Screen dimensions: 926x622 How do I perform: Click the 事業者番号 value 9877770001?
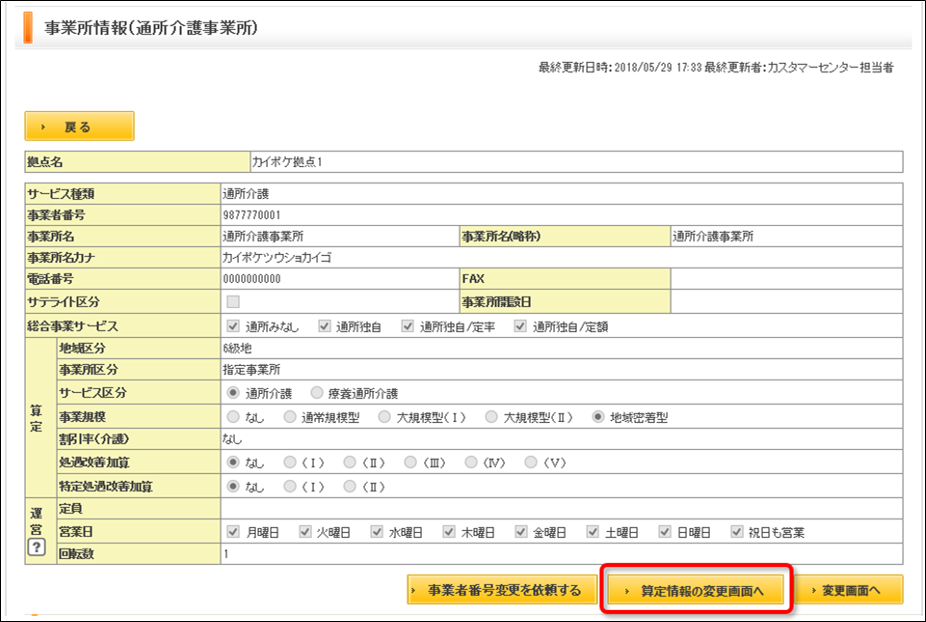pyautogui.click(x=252, y=215)
